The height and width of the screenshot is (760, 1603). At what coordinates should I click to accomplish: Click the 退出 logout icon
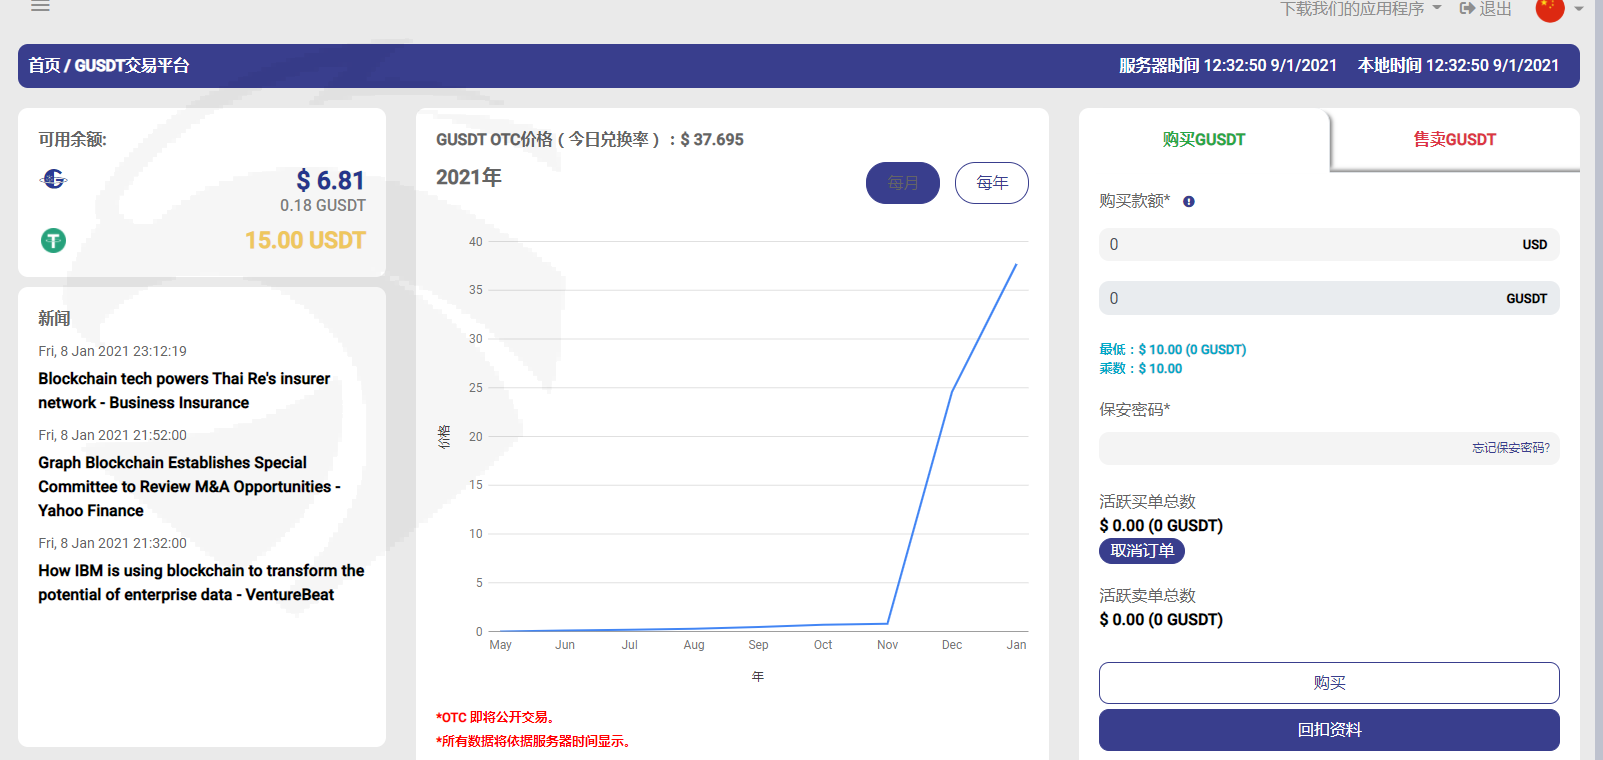point(1467,9)
